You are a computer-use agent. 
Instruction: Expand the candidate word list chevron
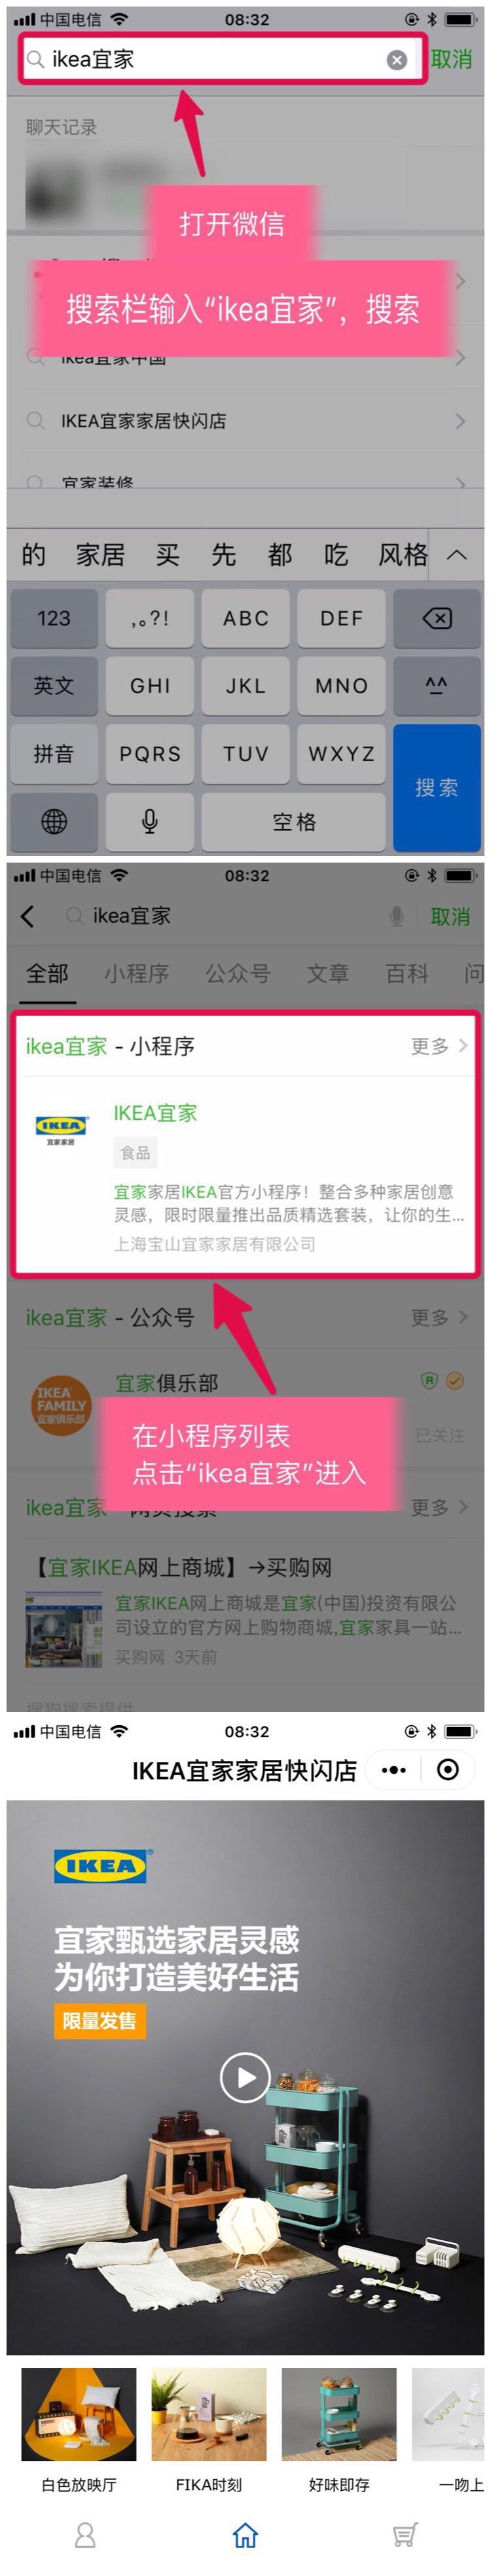pos(457,555)
